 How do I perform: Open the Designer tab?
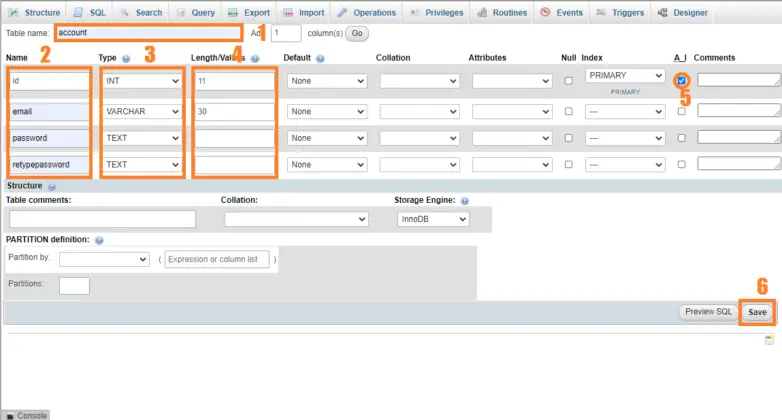(682, 12)
